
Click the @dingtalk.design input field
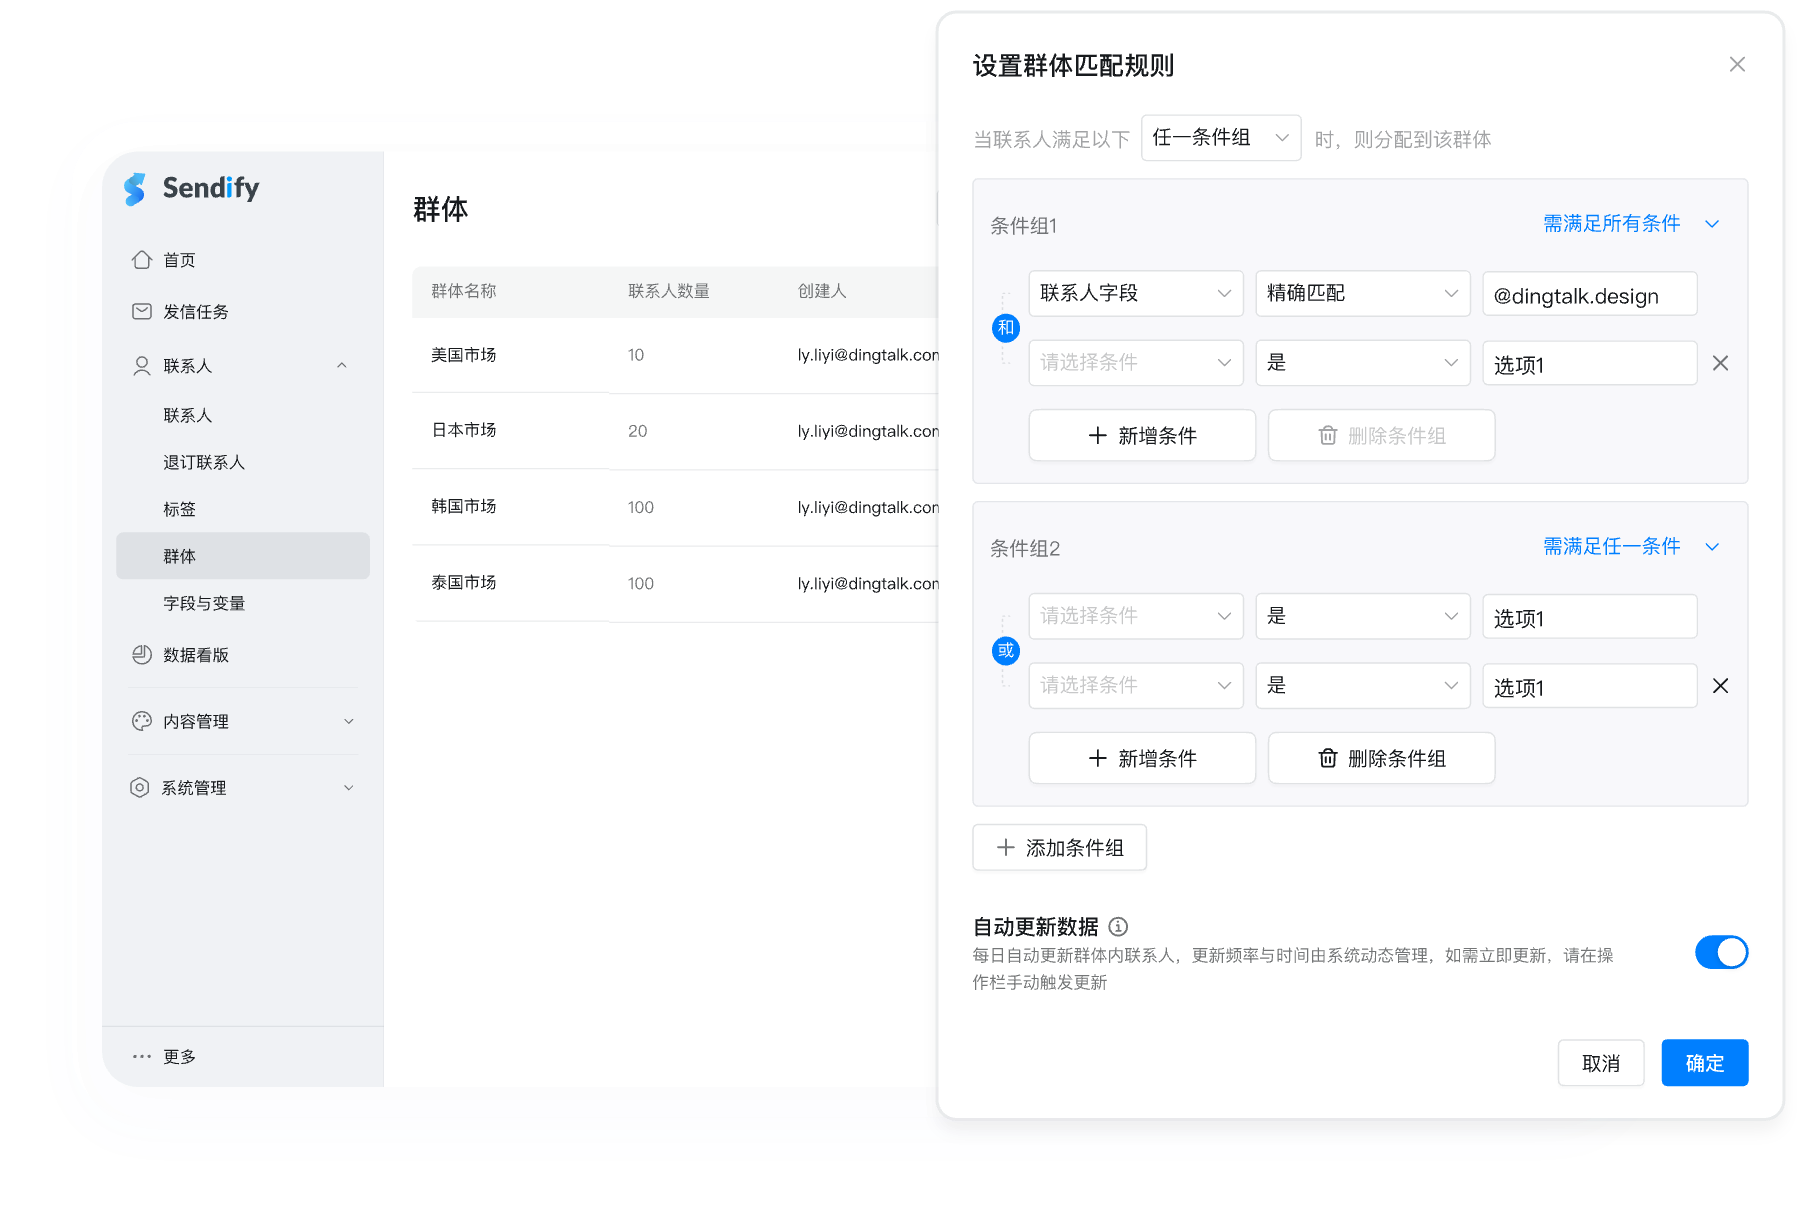click(x=1589, y=294)
